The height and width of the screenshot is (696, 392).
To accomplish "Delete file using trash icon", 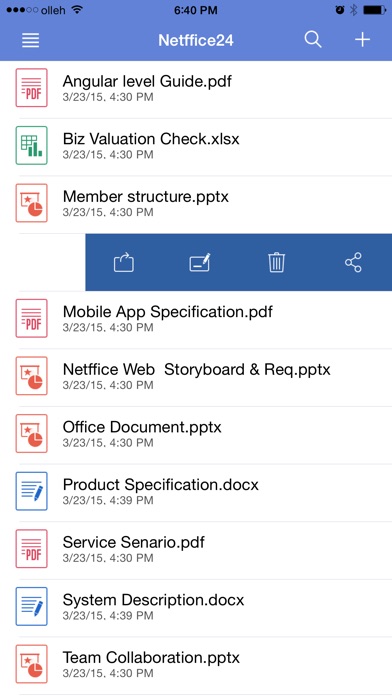I will click(276, 262).
